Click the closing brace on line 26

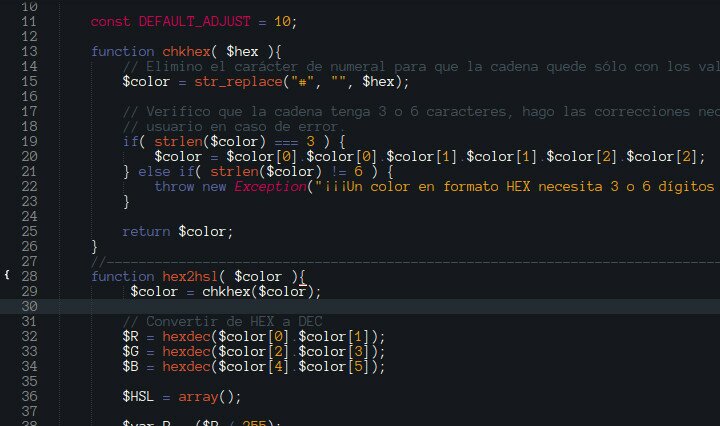[x=95, y=247]
